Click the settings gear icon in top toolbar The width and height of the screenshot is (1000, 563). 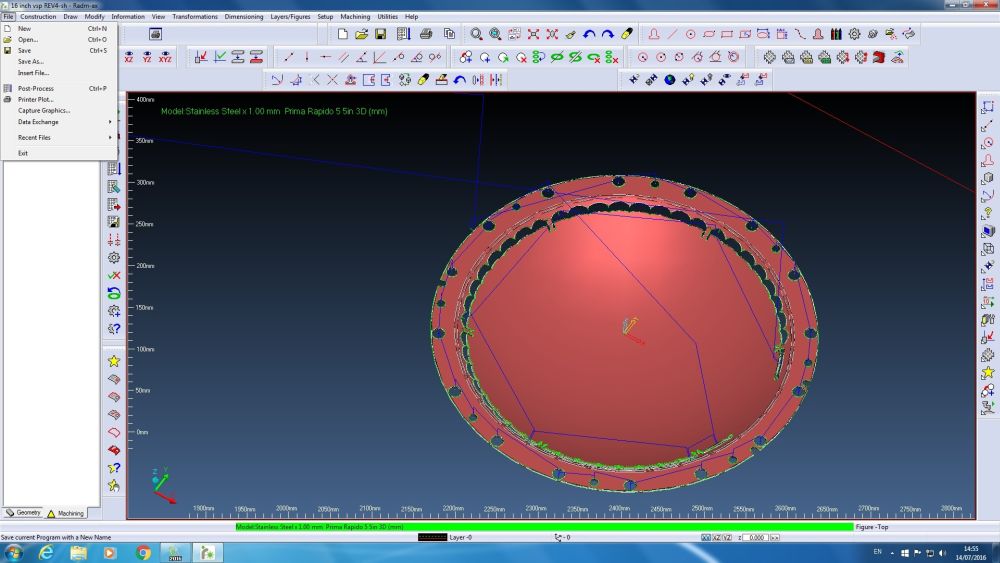click(x=855, y=34)
